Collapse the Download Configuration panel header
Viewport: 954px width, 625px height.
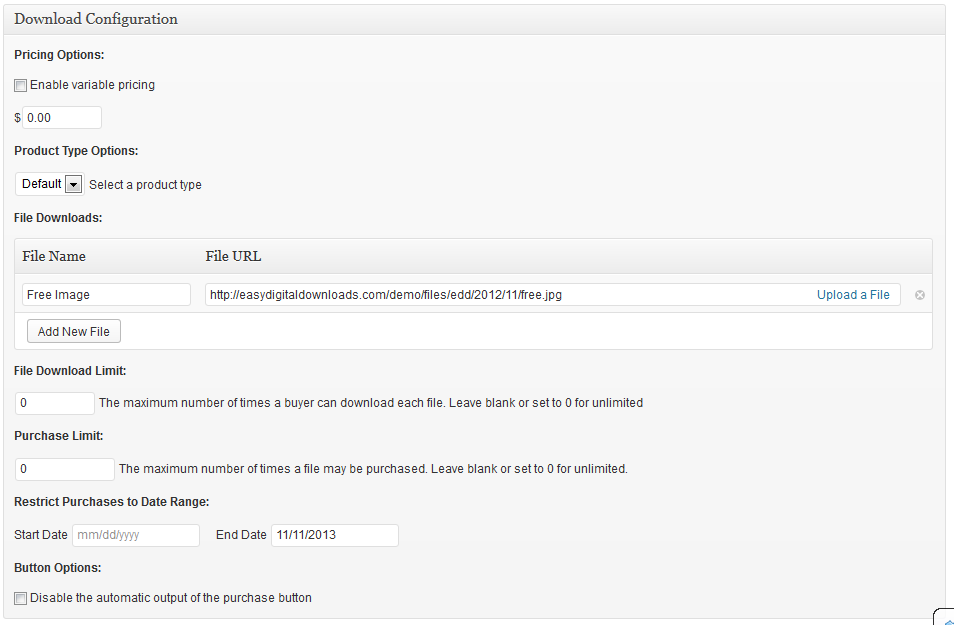tap(473, 19)
